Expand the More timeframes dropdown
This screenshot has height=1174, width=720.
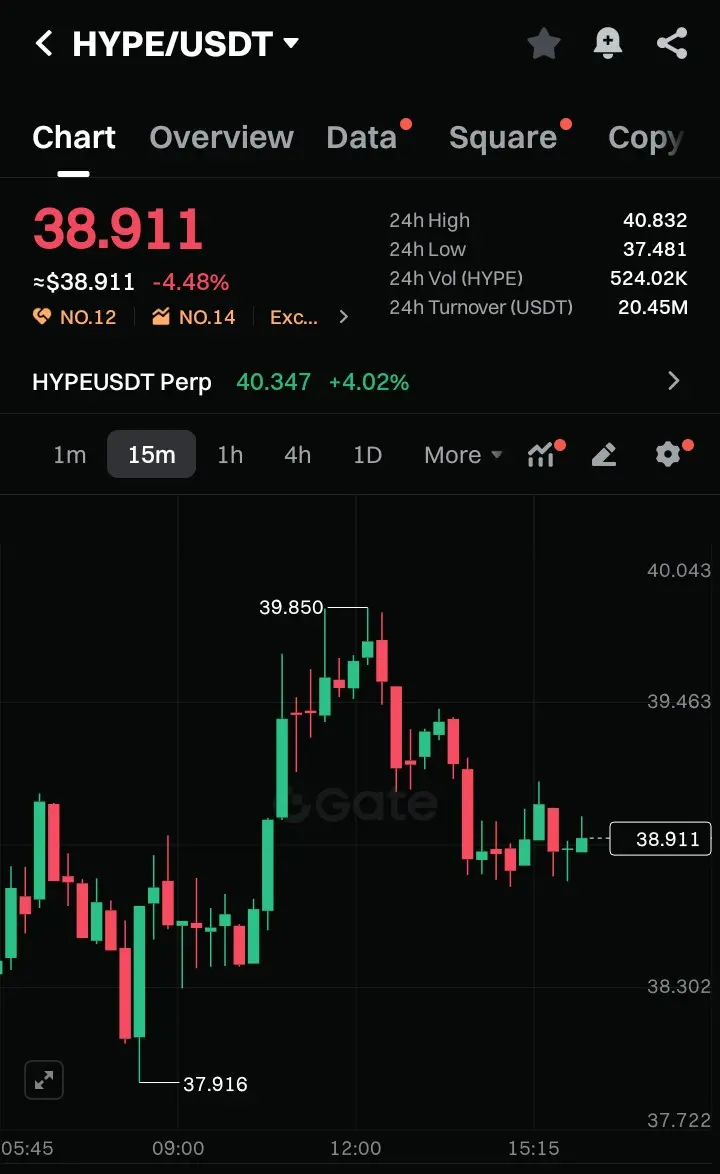463,454
